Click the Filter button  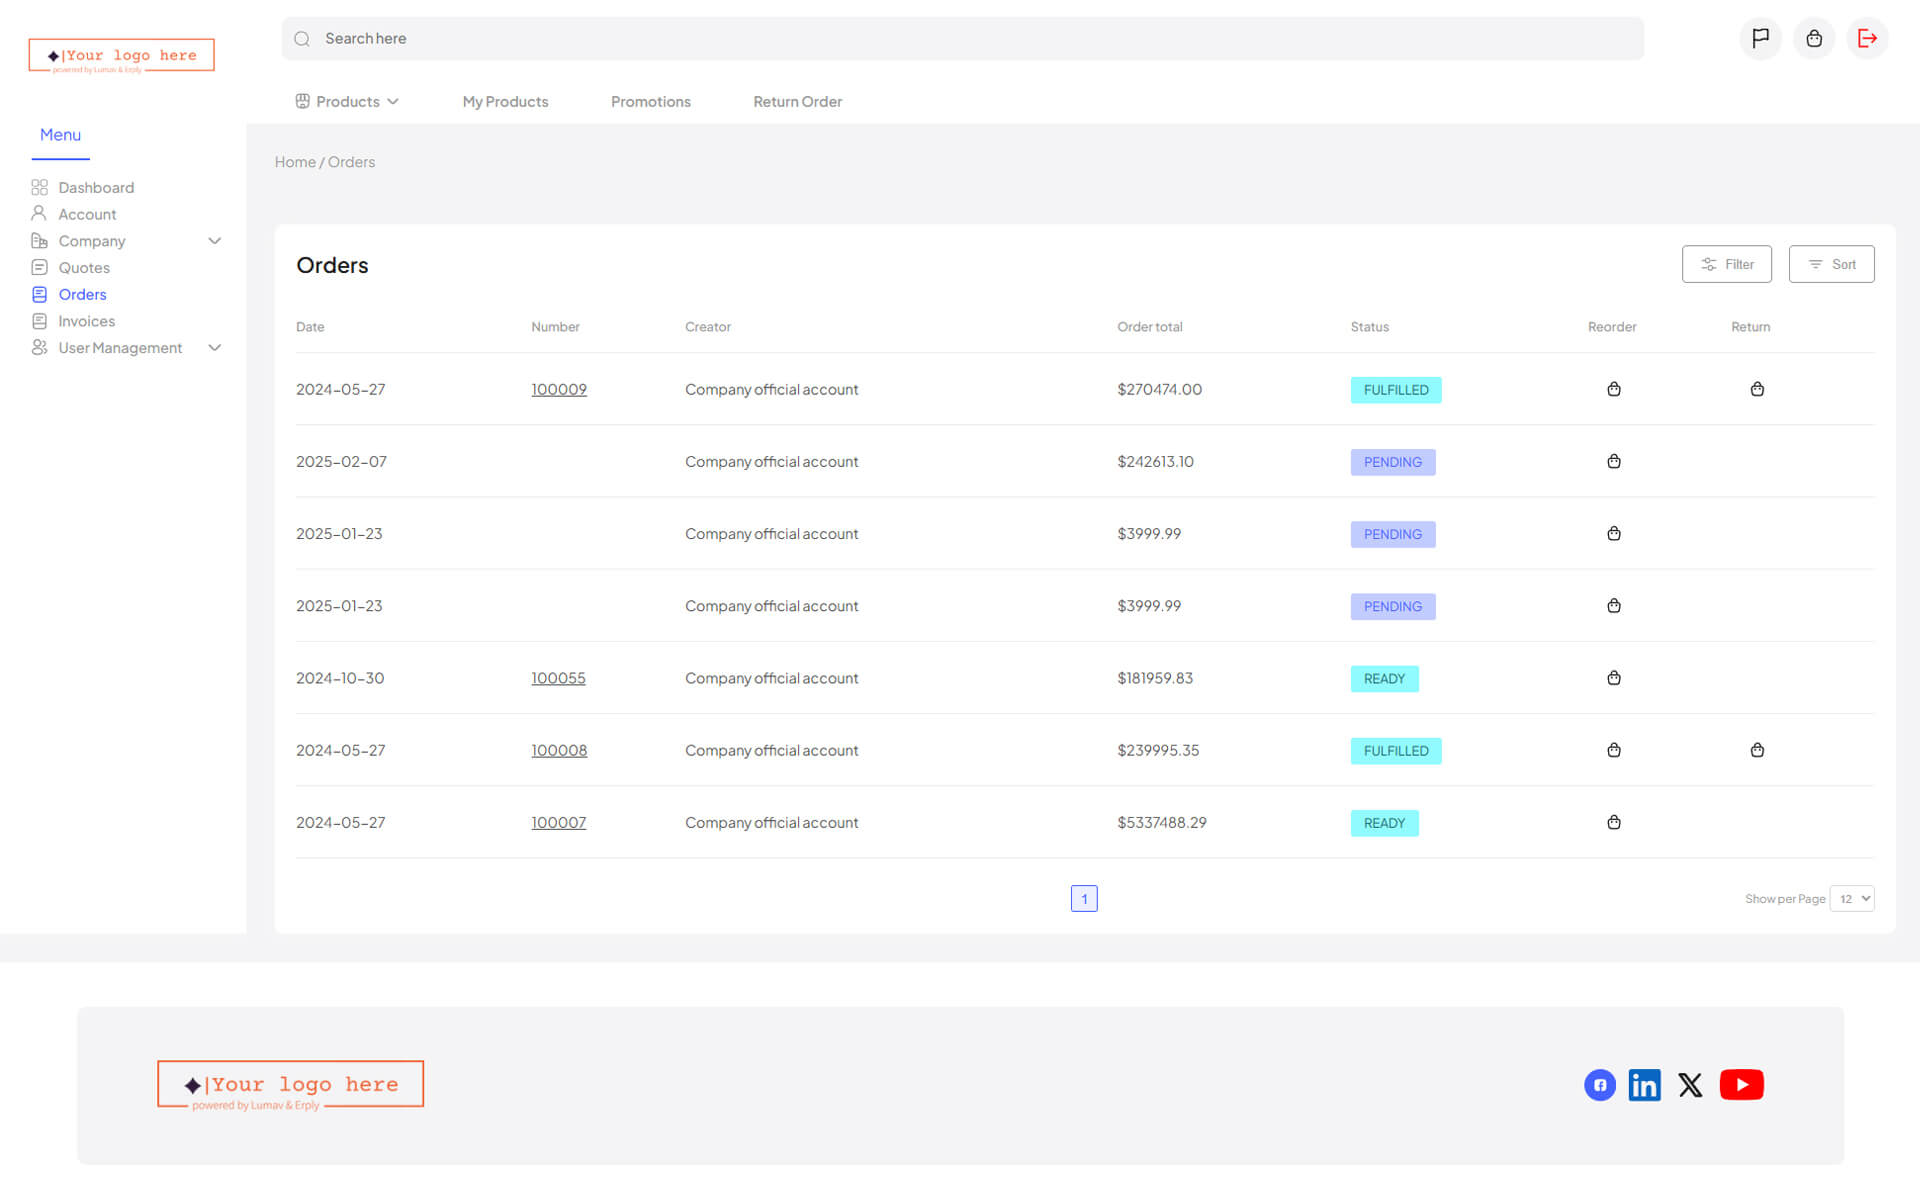[1726, 264]
